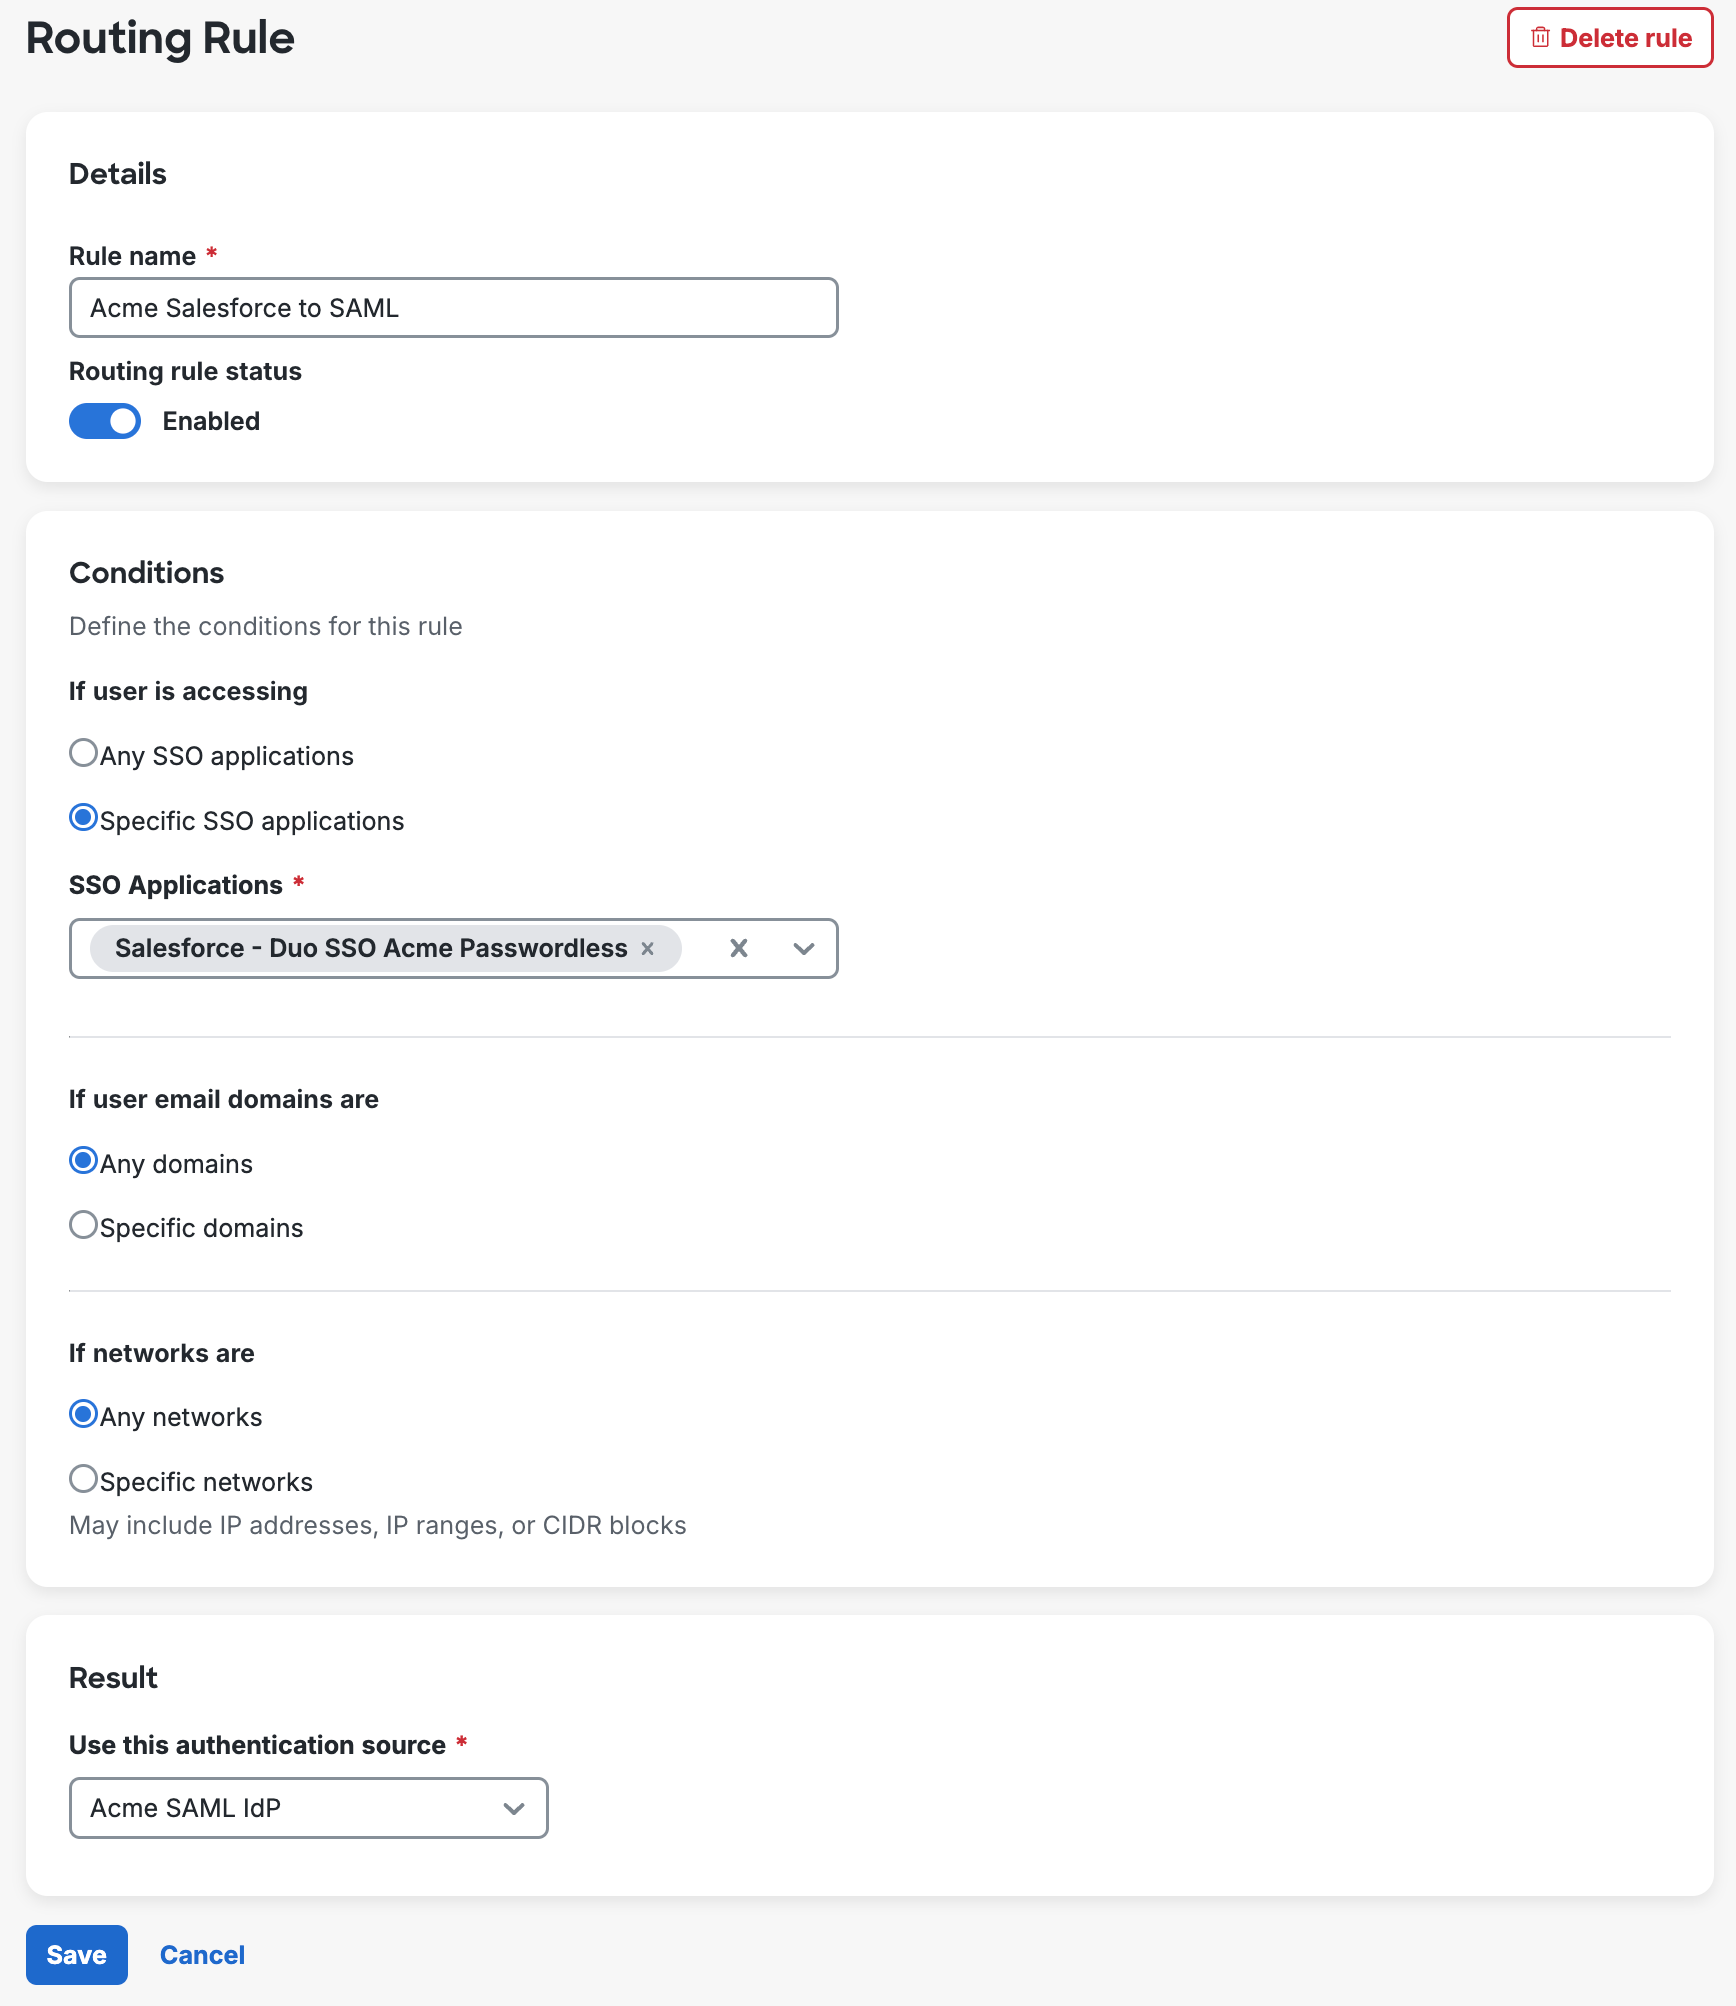Clear all SSO applications with the X icon
Screen dimensions: 1736x2006
[739, 948]
